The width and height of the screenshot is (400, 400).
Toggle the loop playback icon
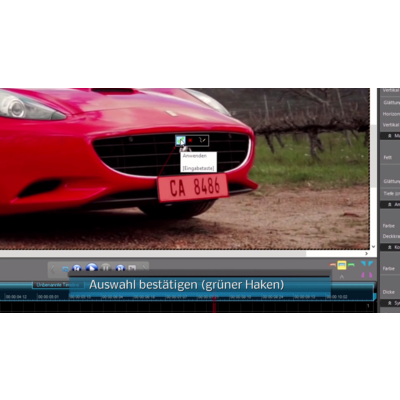tap(66, 269)
